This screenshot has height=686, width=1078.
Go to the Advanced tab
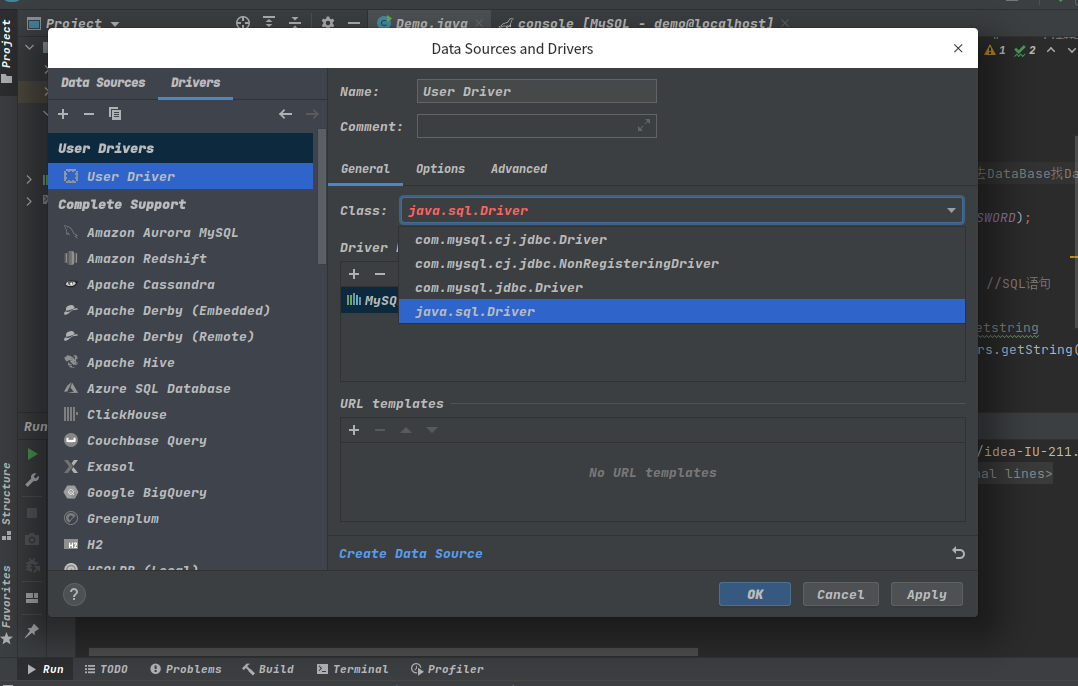519,169
